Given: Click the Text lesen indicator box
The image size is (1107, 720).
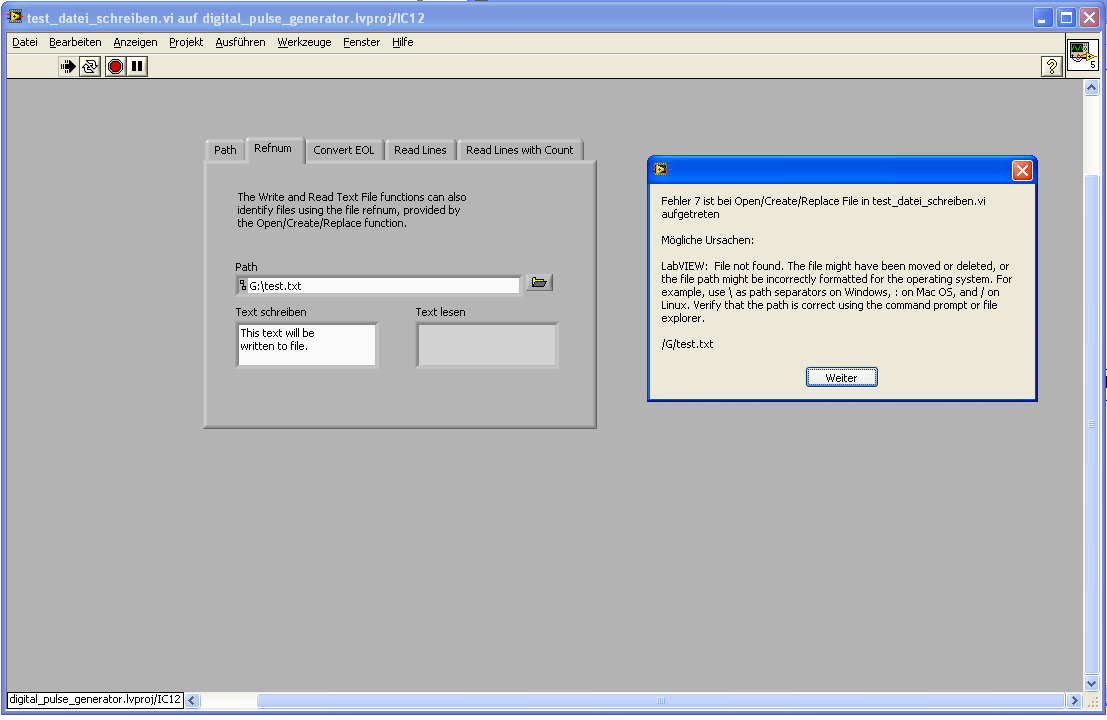Looking at the screenshot, I should coord(487,345).
